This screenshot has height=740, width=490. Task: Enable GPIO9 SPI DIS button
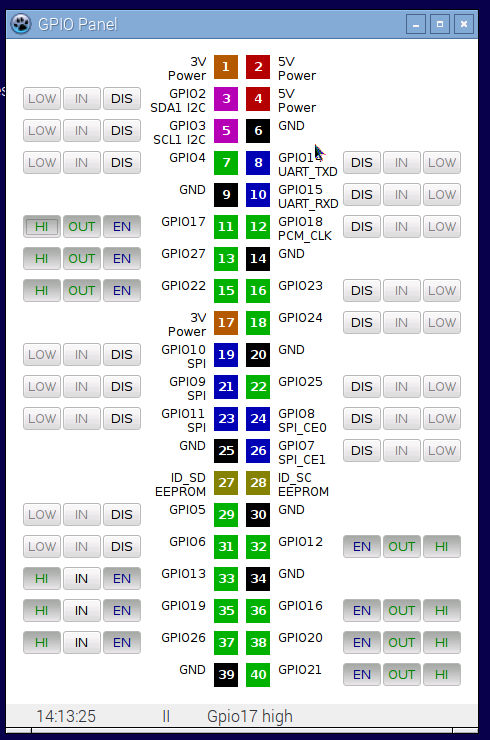pyautogui.click(x=122, y=387)
